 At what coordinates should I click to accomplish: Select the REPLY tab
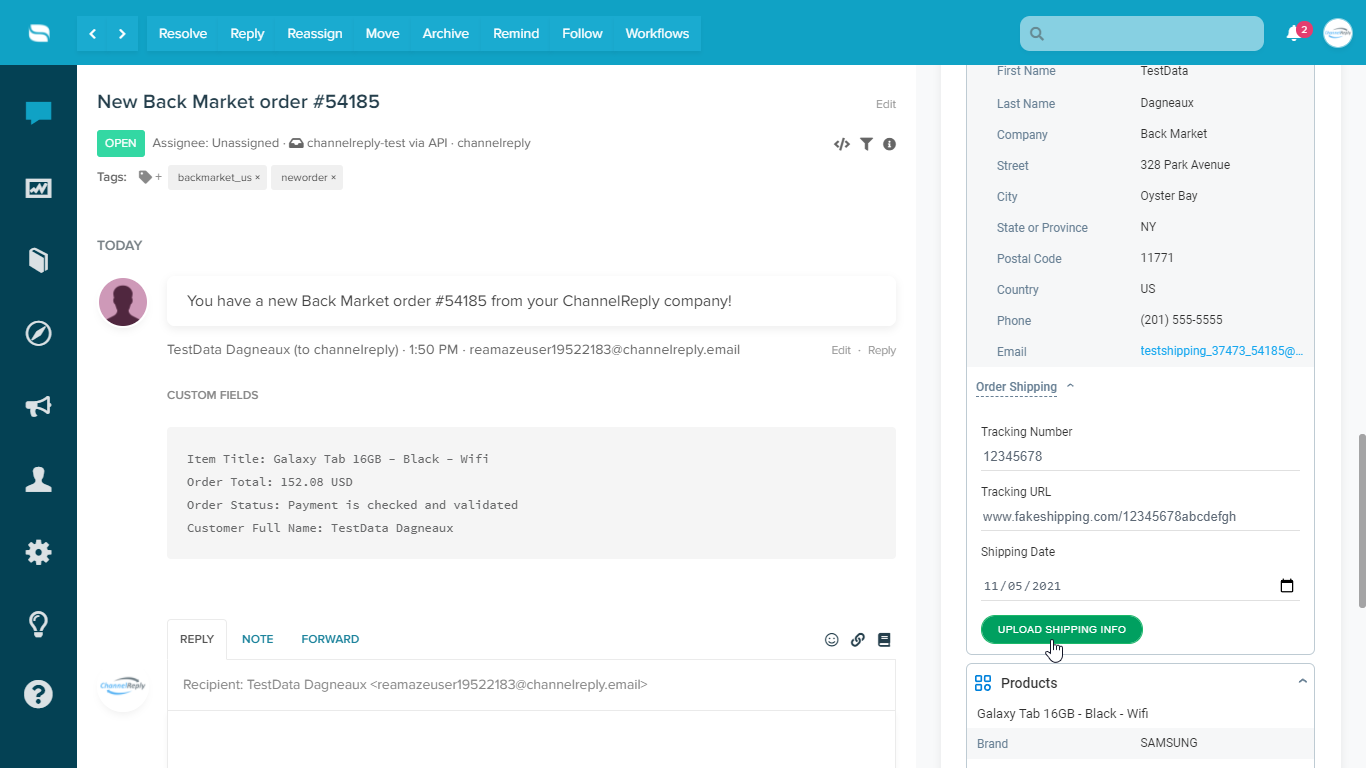pyautogui.click(x=197, y=639)
